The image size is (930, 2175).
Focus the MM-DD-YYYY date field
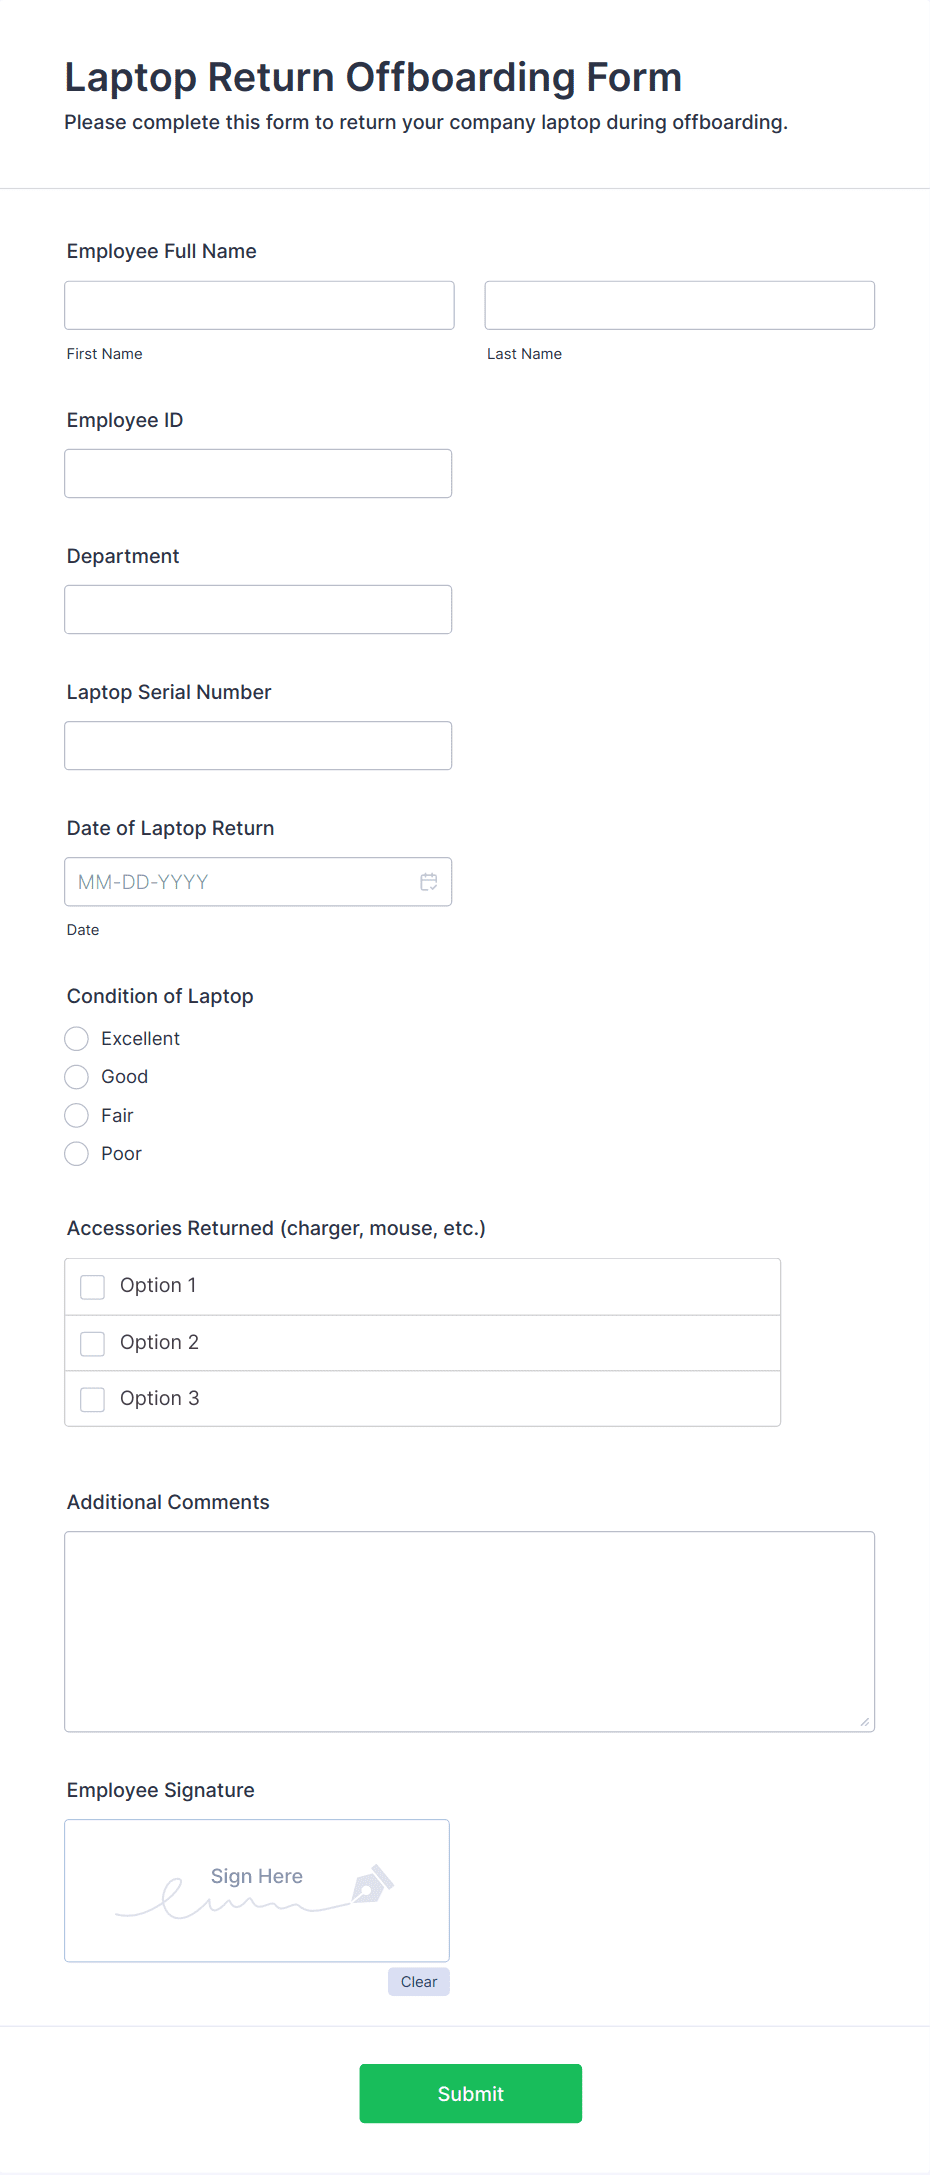tap(240, 882)
